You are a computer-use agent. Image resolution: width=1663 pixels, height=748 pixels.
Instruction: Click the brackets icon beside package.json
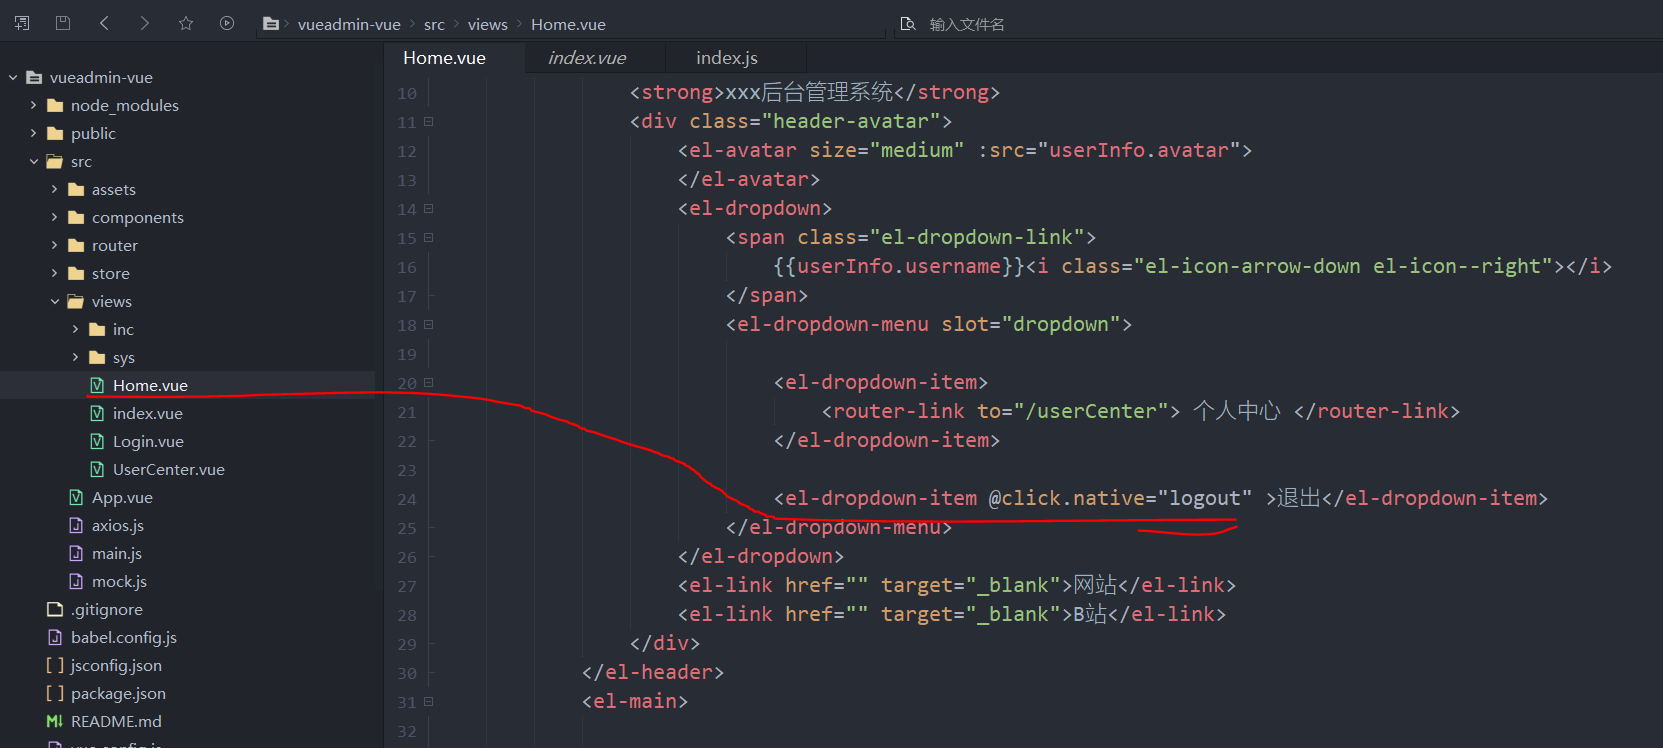click(55, 693)
